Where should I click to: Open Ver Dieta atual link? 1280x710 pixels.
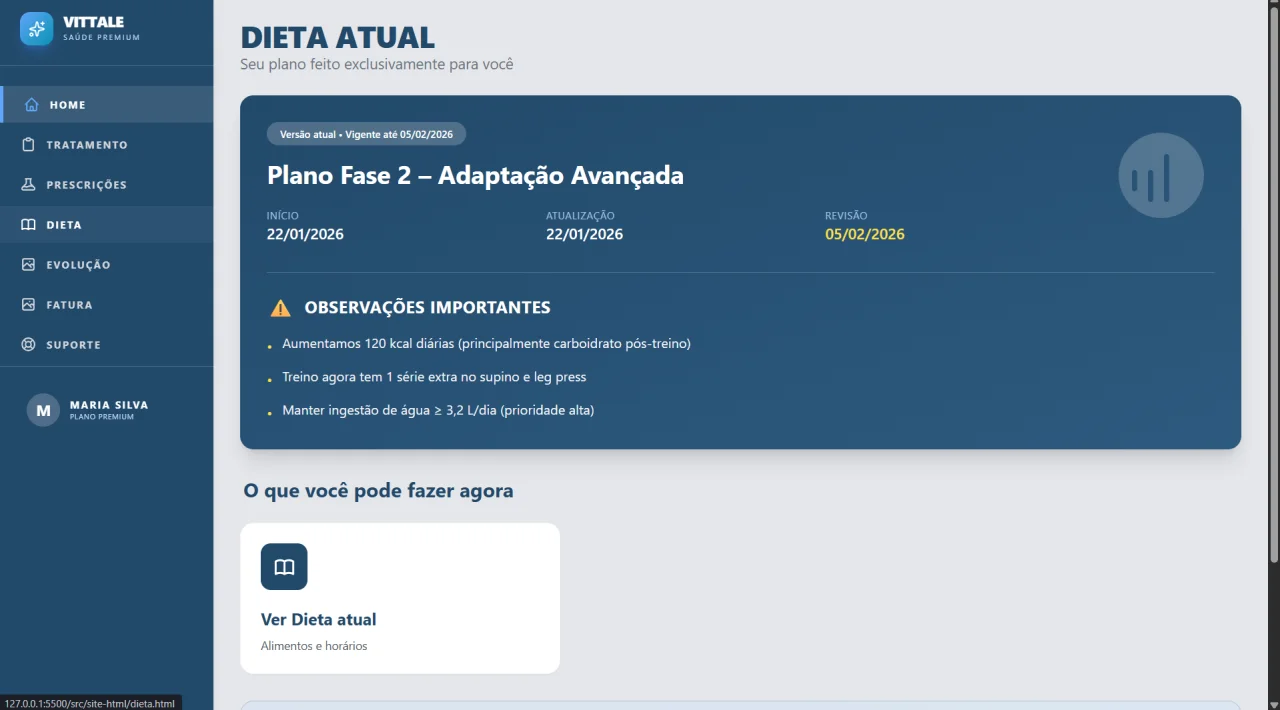(x=400, y=598)
